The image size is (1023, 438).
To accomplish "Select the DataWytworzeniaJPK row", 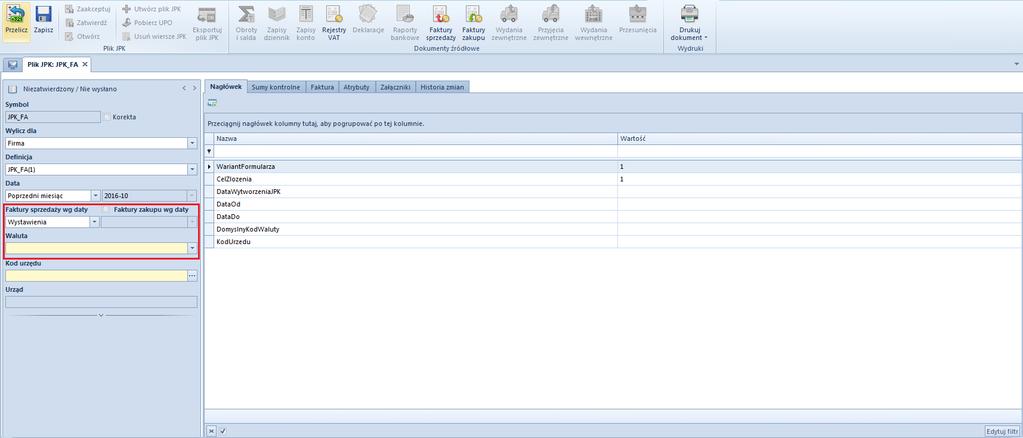I will coord(613,191).
